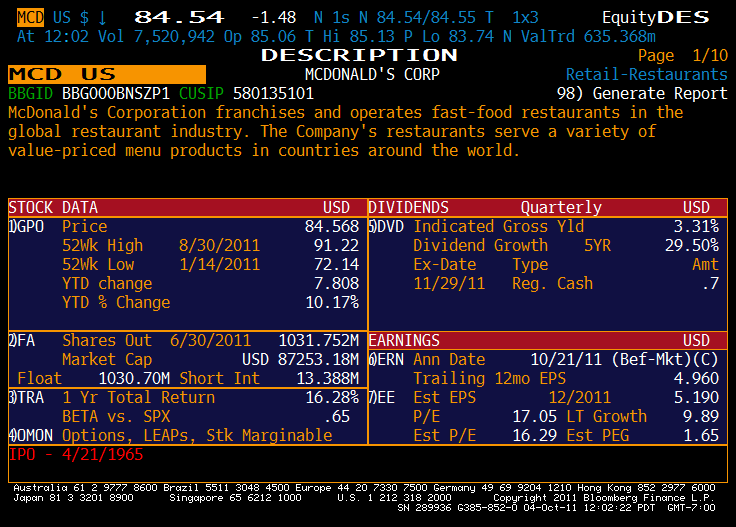Viewport: 736px width, 527px height.
Task: Click the Est PEG value 1.65
Action: coord(701,435)
